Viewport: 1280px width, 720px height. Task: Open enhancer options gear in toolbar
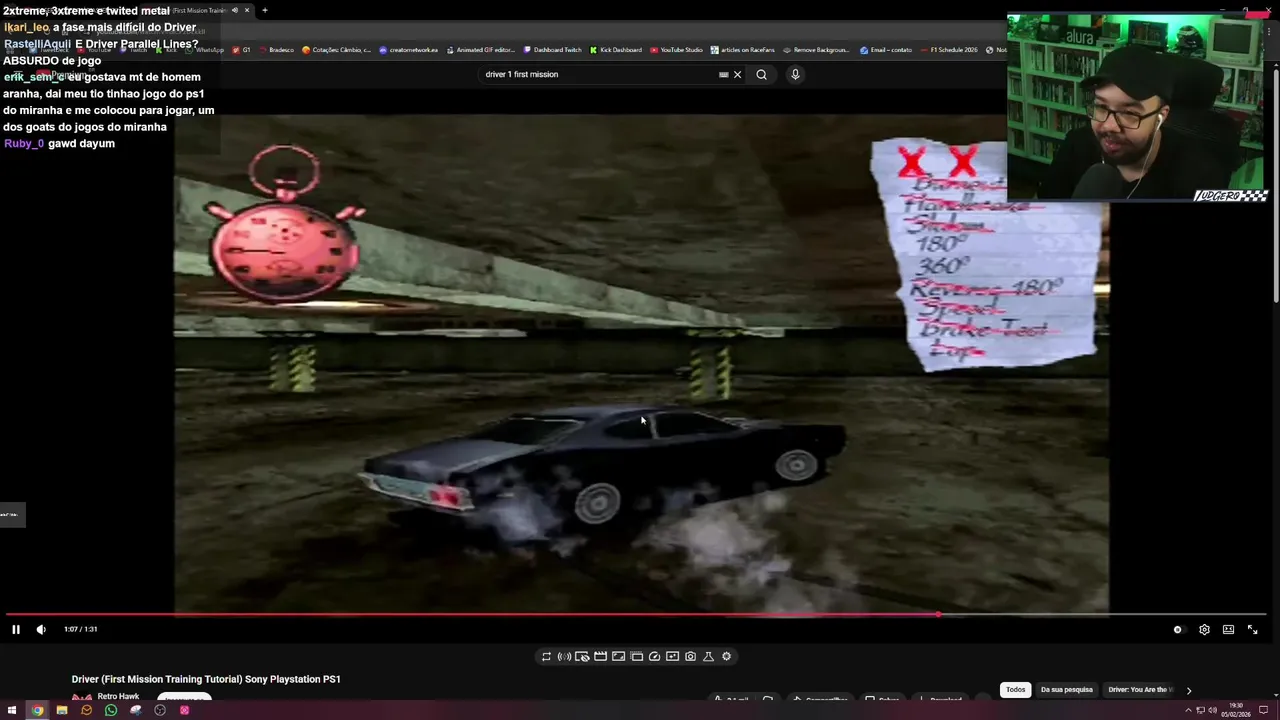pyautogui.click(x=726, y=656)
